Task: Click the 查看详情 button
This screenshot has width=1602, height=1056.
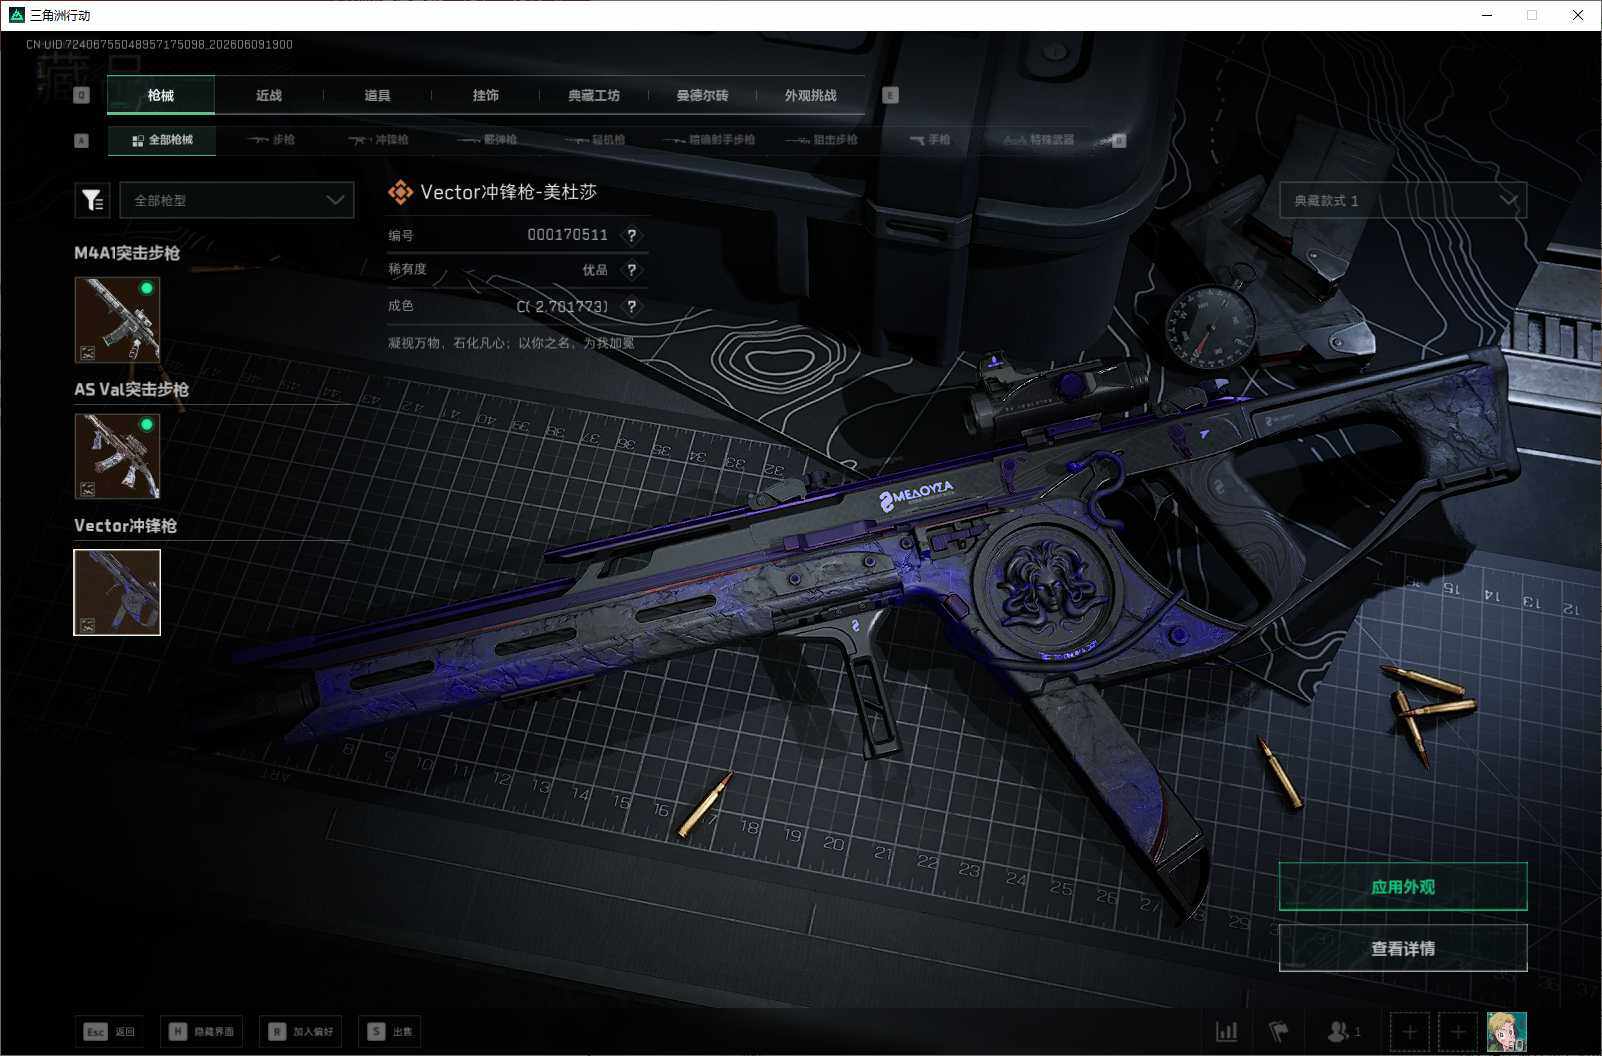Action: [1403, 948]
